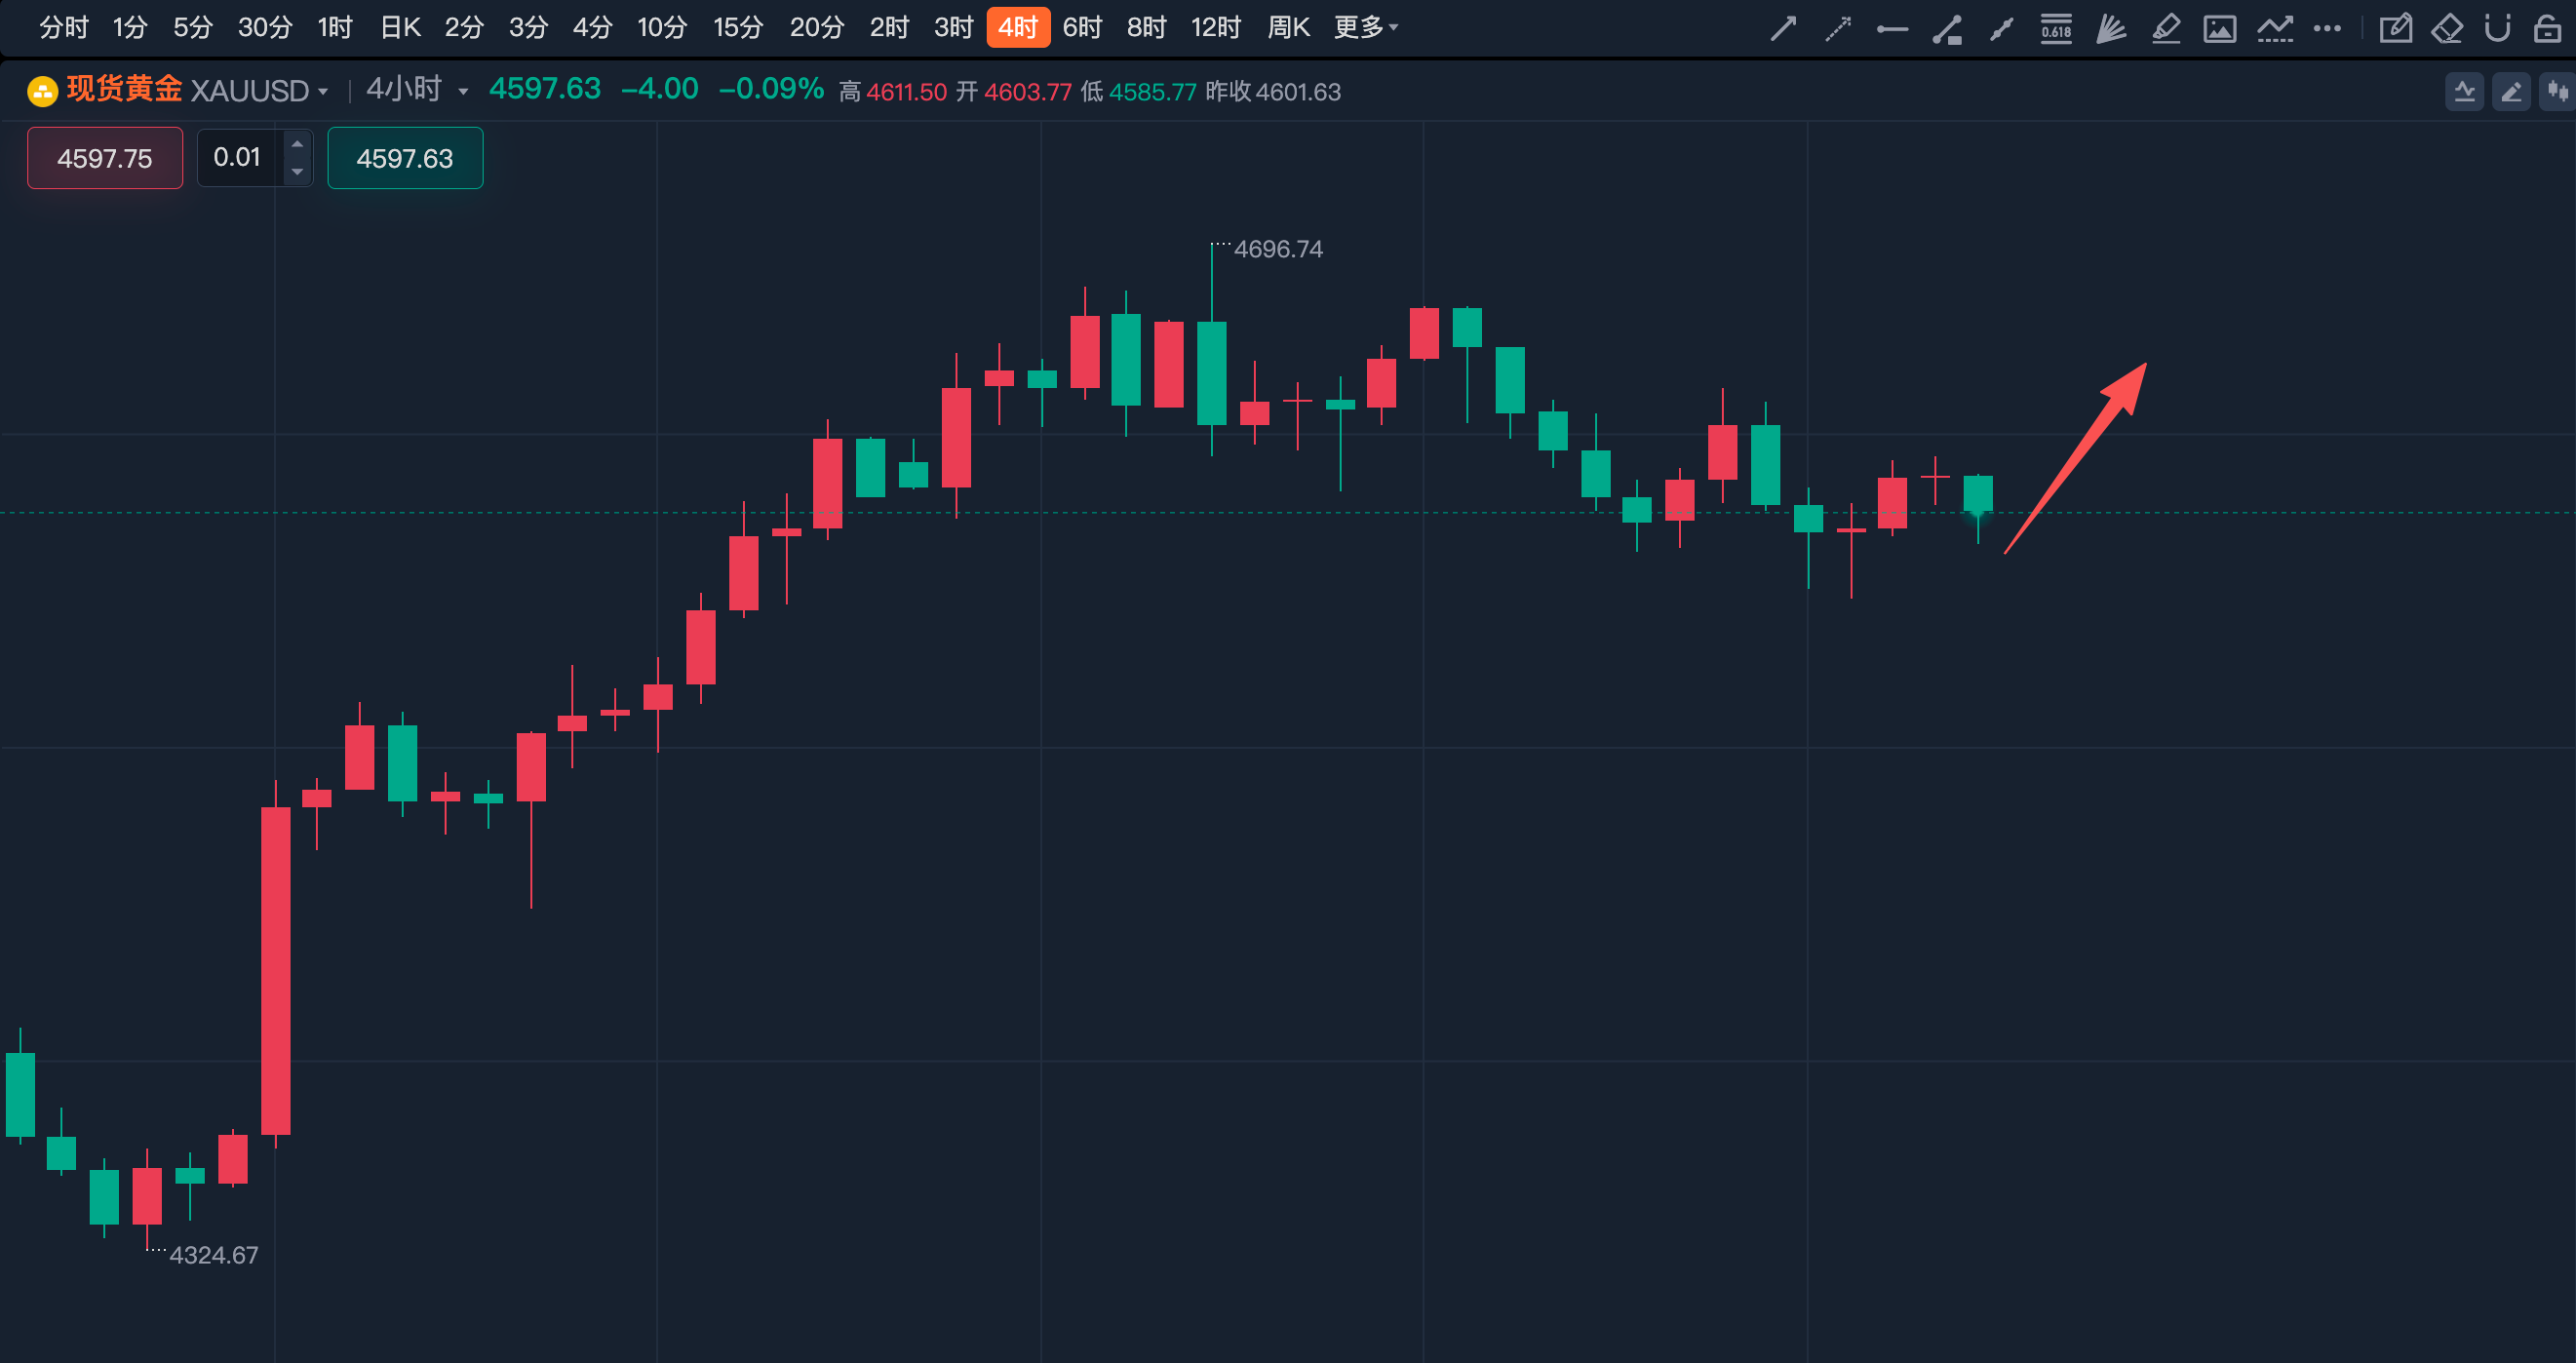Click the insert image icon
The width and height of the screenshot is (2576, 1363).
click(2220, 28)
